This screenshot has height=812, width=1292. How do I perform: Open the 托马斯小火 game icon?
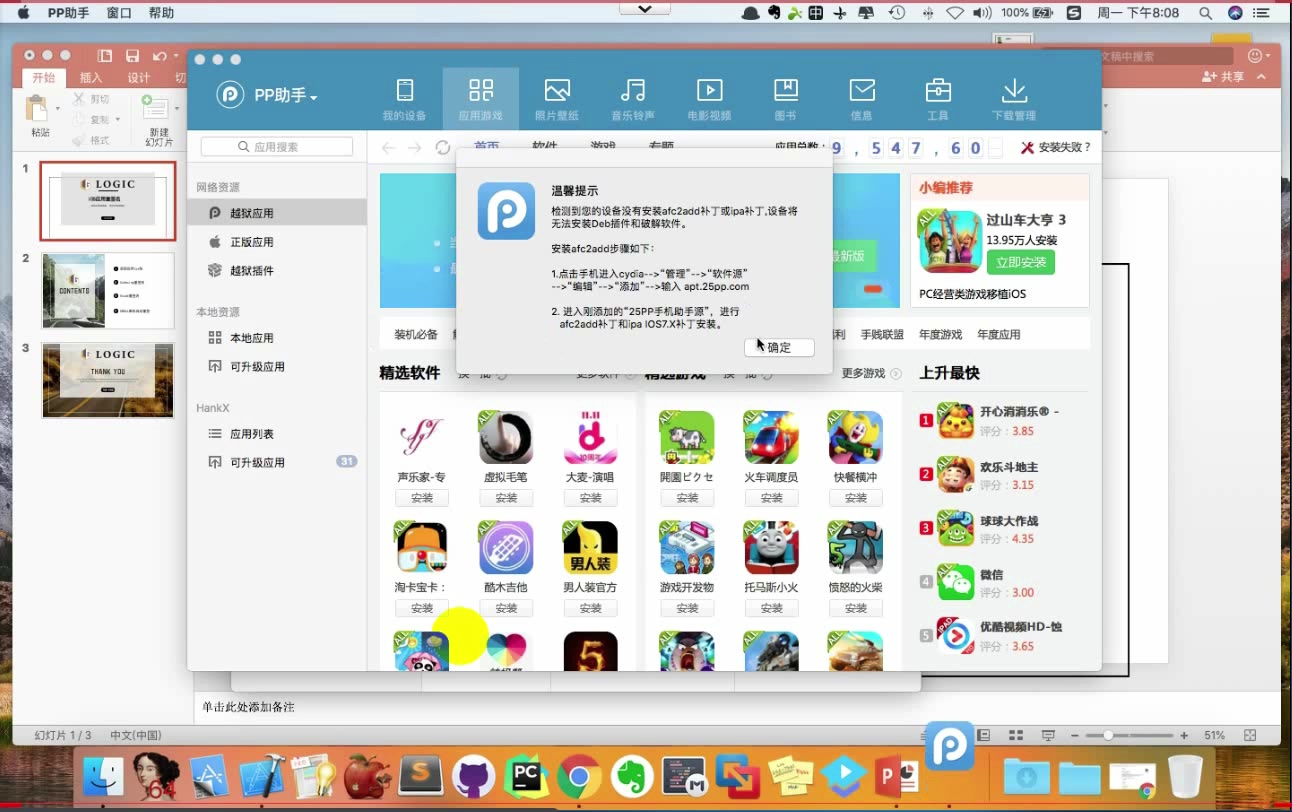tap(771, 548)
